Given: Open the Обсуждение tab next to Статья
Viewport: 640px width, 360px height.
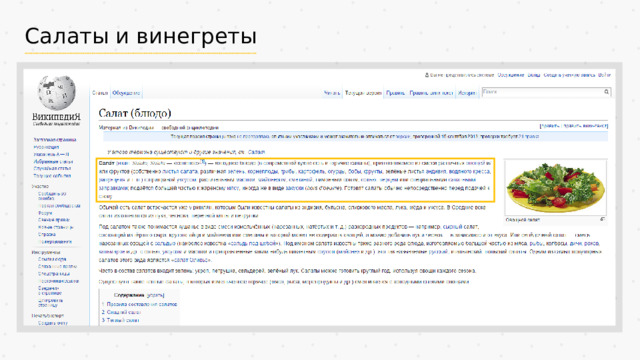Looking at the screenshot, I should coord(126,93).
